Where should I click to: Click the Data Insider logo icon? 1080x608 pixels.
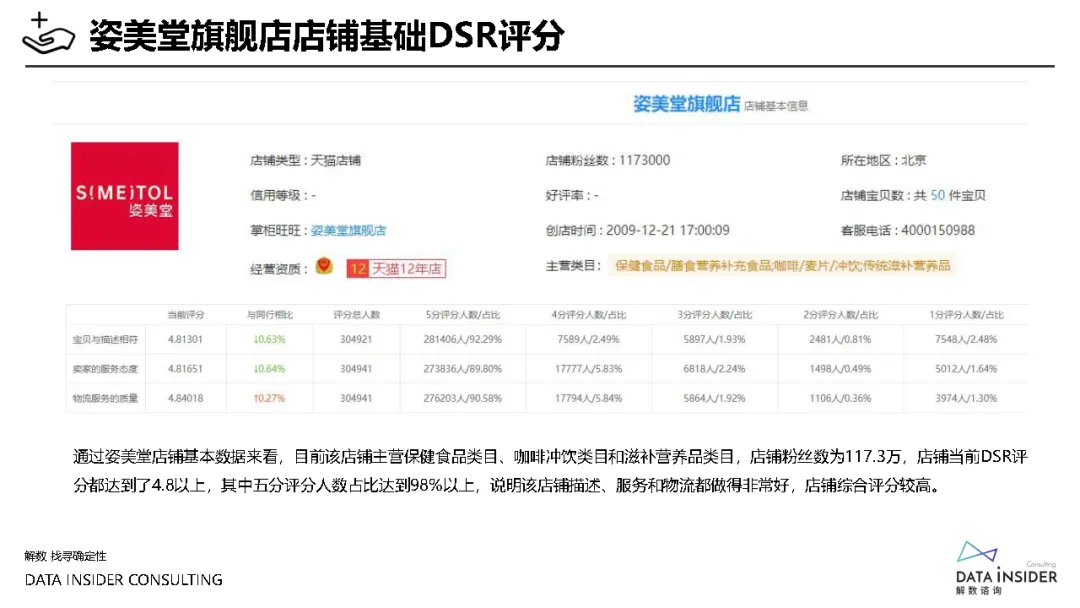point(977,552)
